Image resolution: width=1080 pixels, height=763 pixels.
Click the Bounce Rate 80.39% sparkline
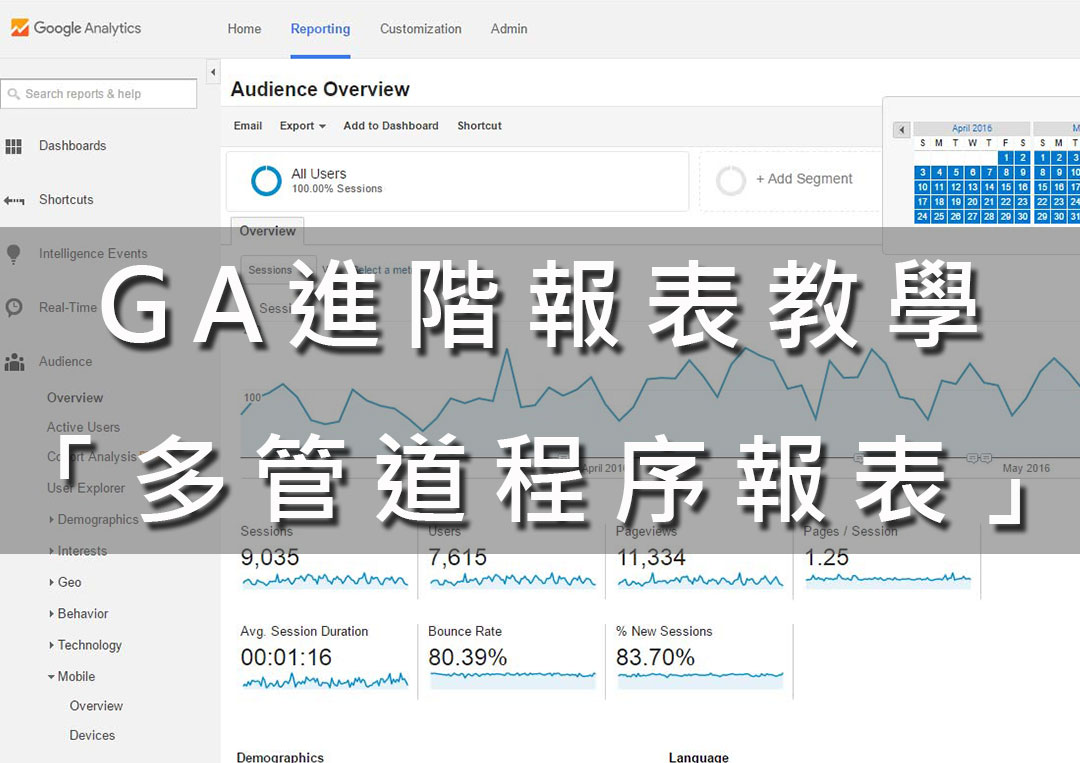coord(513,680)
